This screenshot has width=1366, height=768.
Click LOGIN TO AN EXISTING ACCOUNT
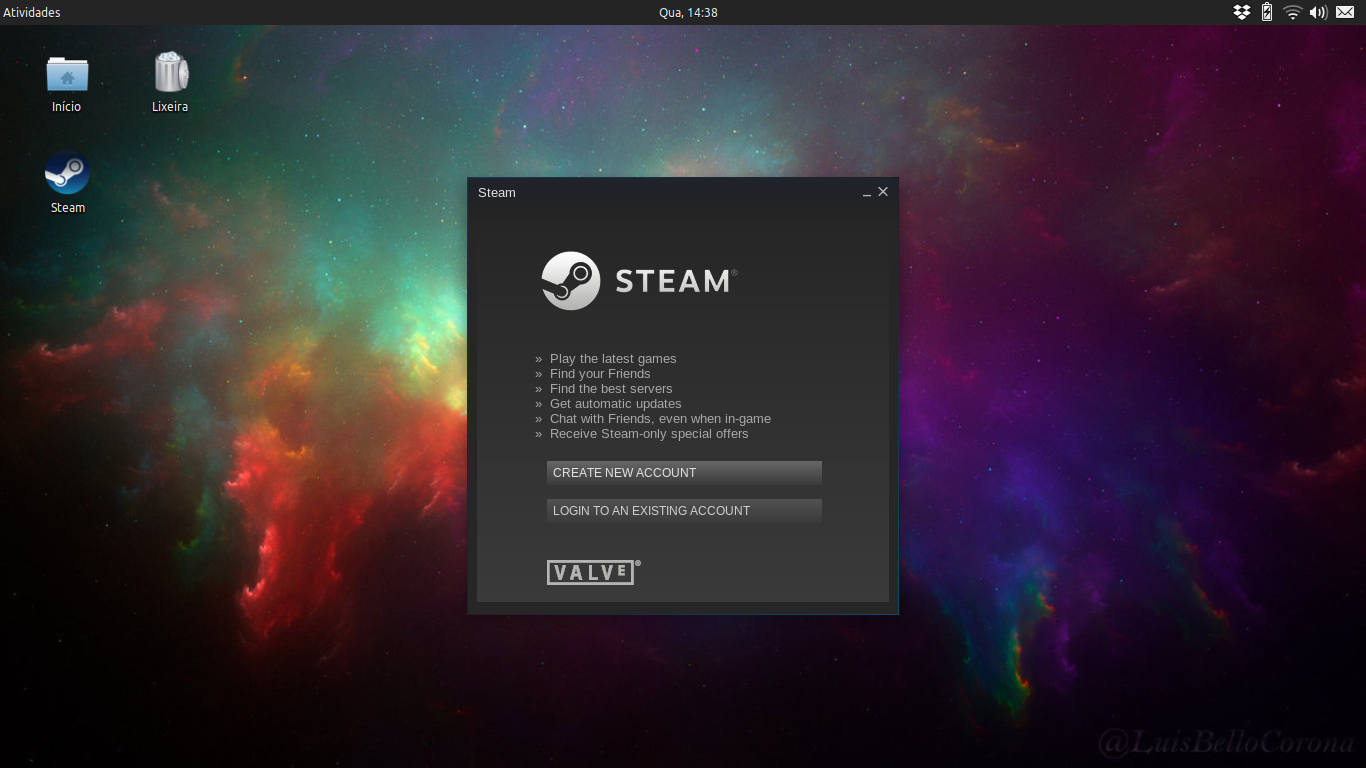click(x=684, y=511)
